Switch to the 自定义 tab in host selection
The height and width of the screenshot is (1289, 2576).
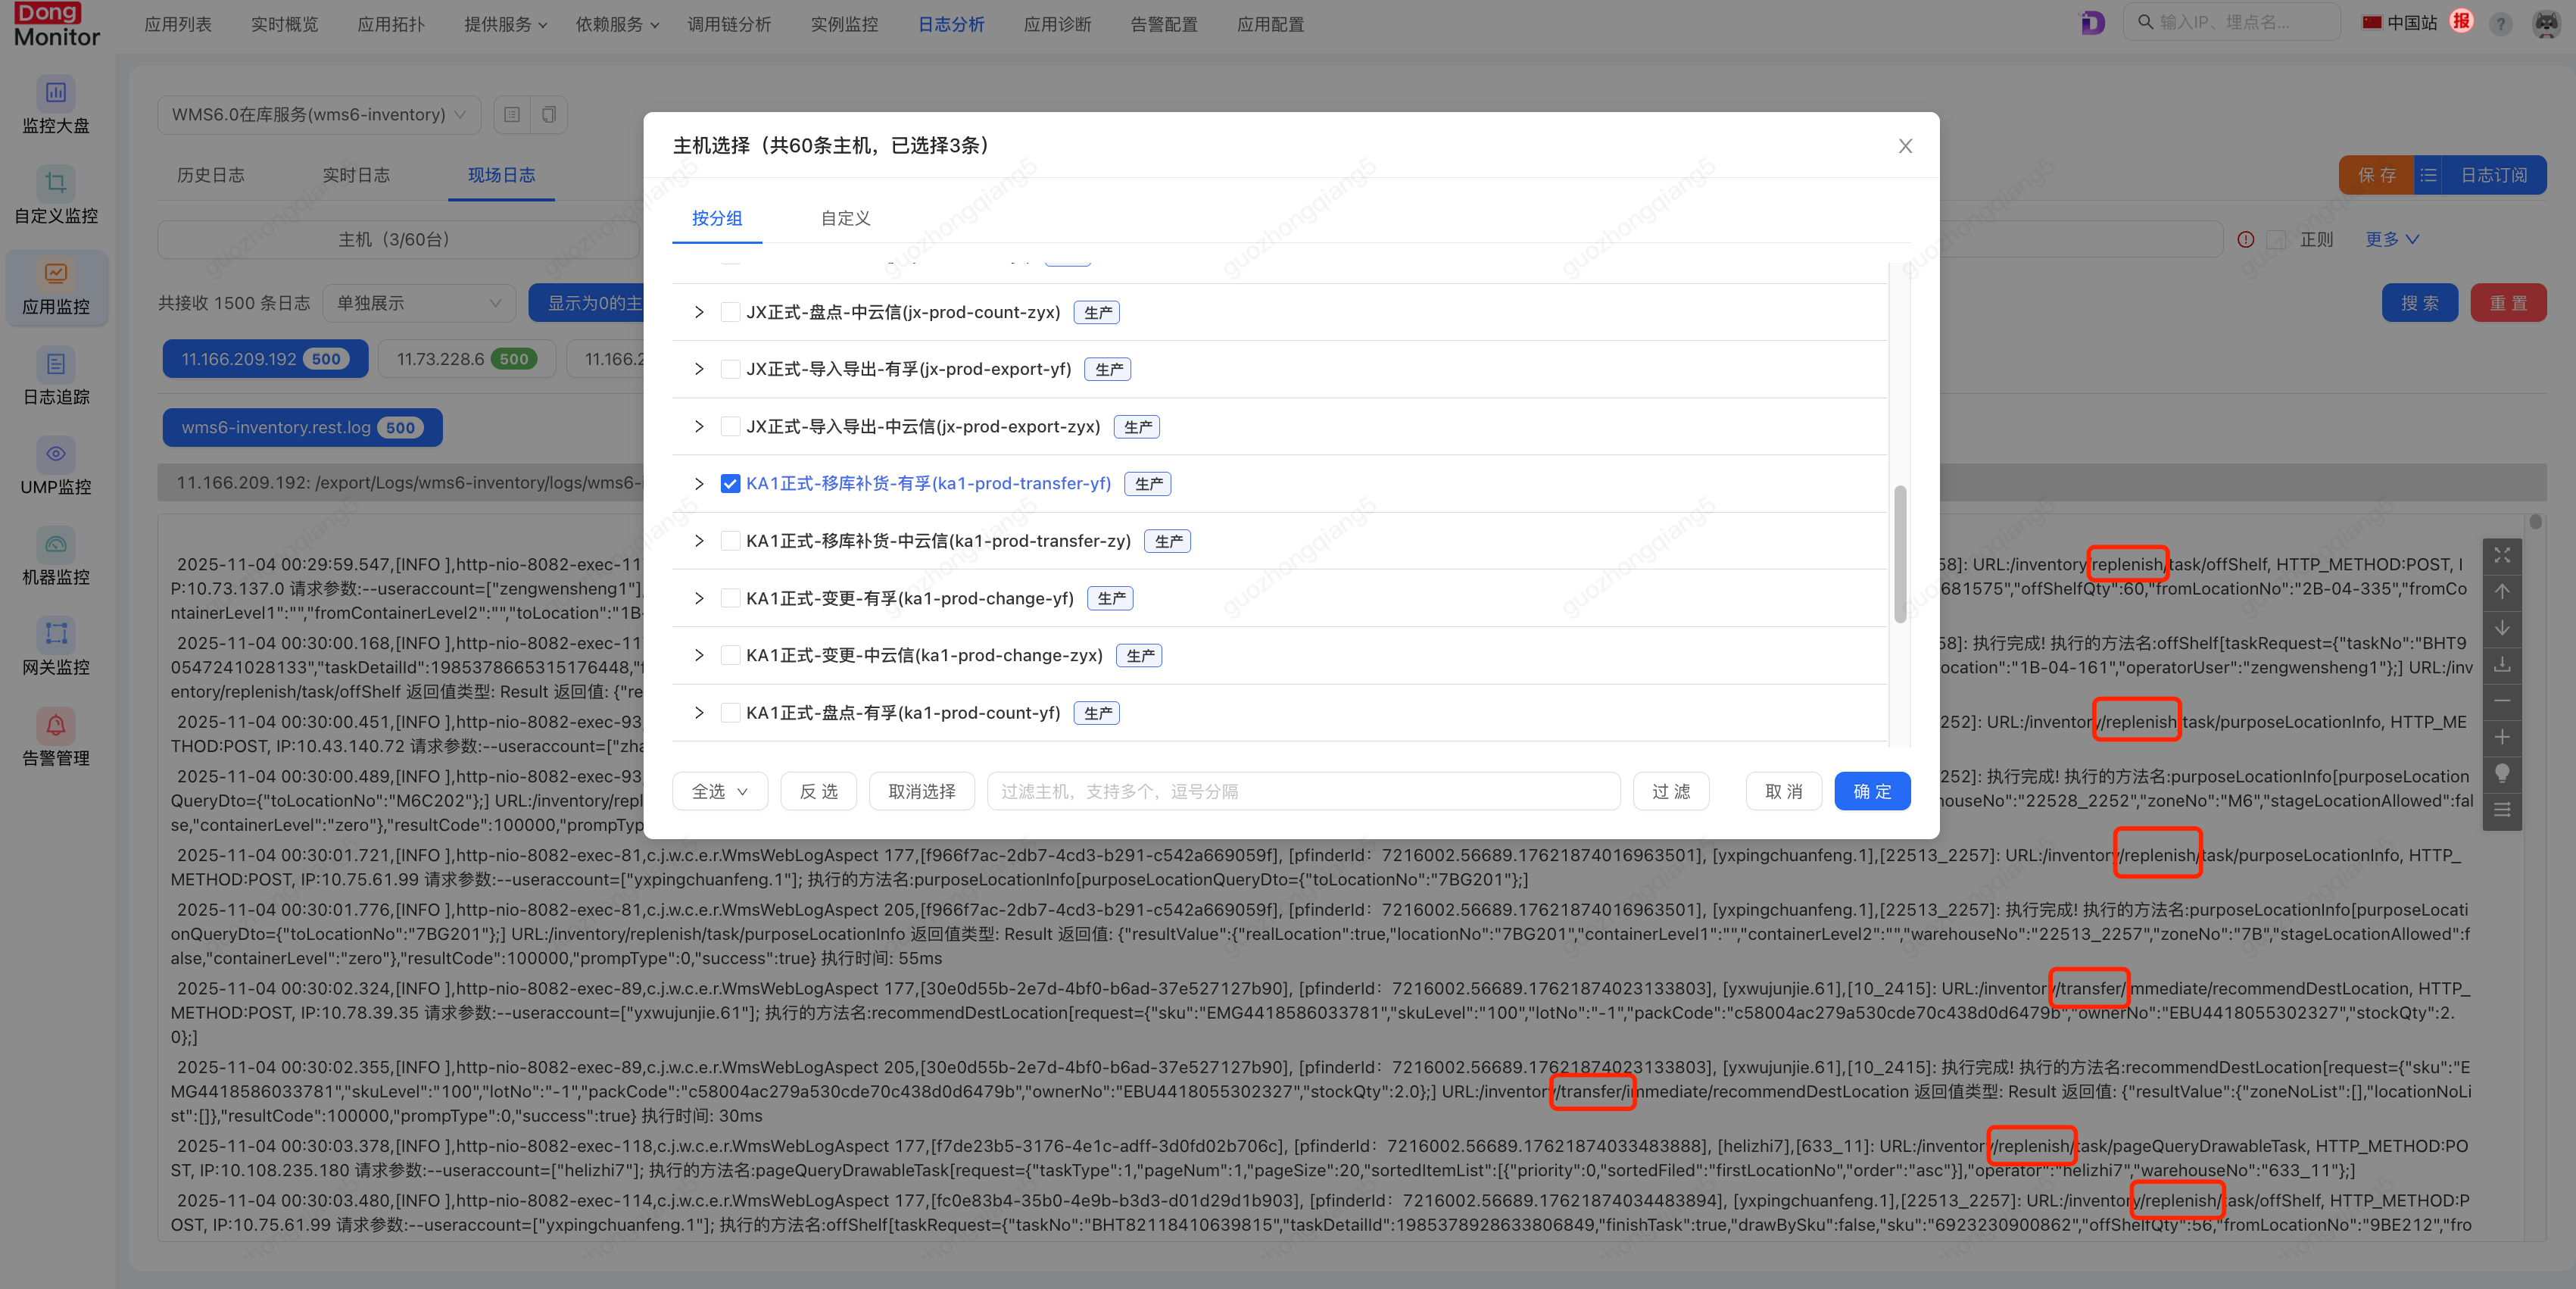[845, 218]
